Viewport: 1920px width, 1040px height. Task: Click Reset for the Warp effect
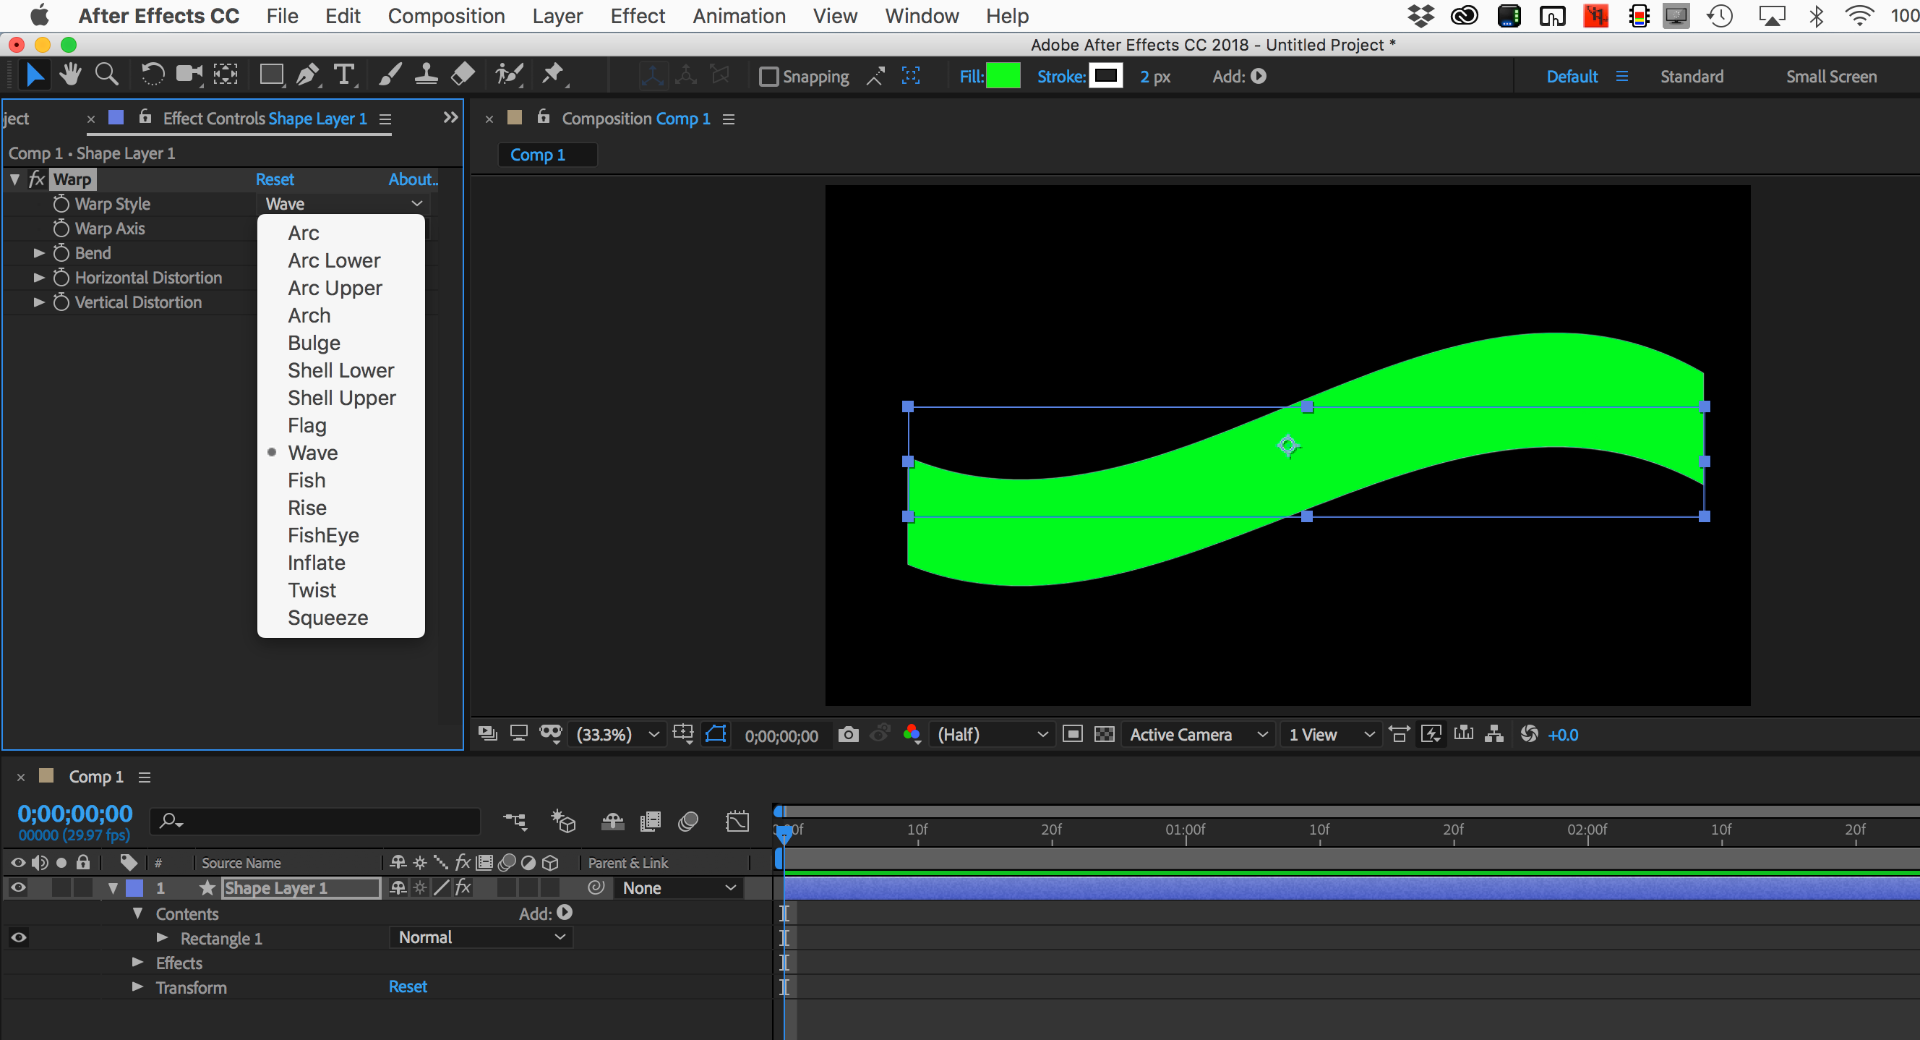[x=275, y=180]
